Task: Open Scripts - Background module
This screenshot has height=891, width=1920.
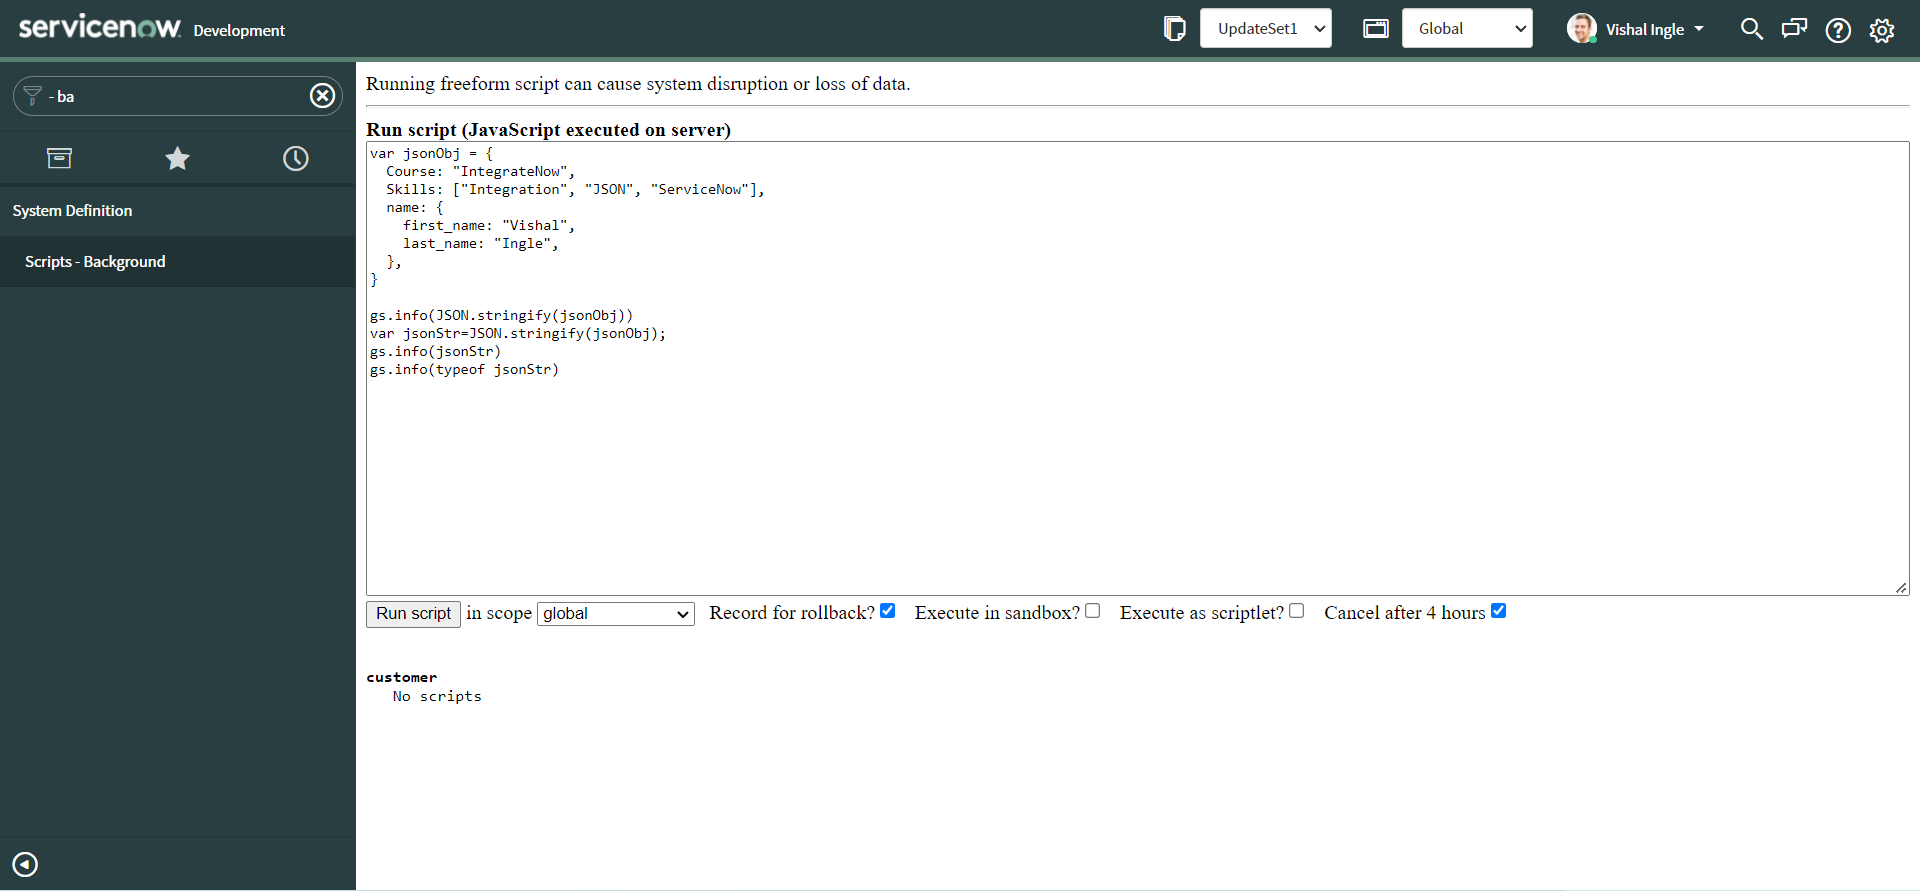Action: tap(178, 262)
